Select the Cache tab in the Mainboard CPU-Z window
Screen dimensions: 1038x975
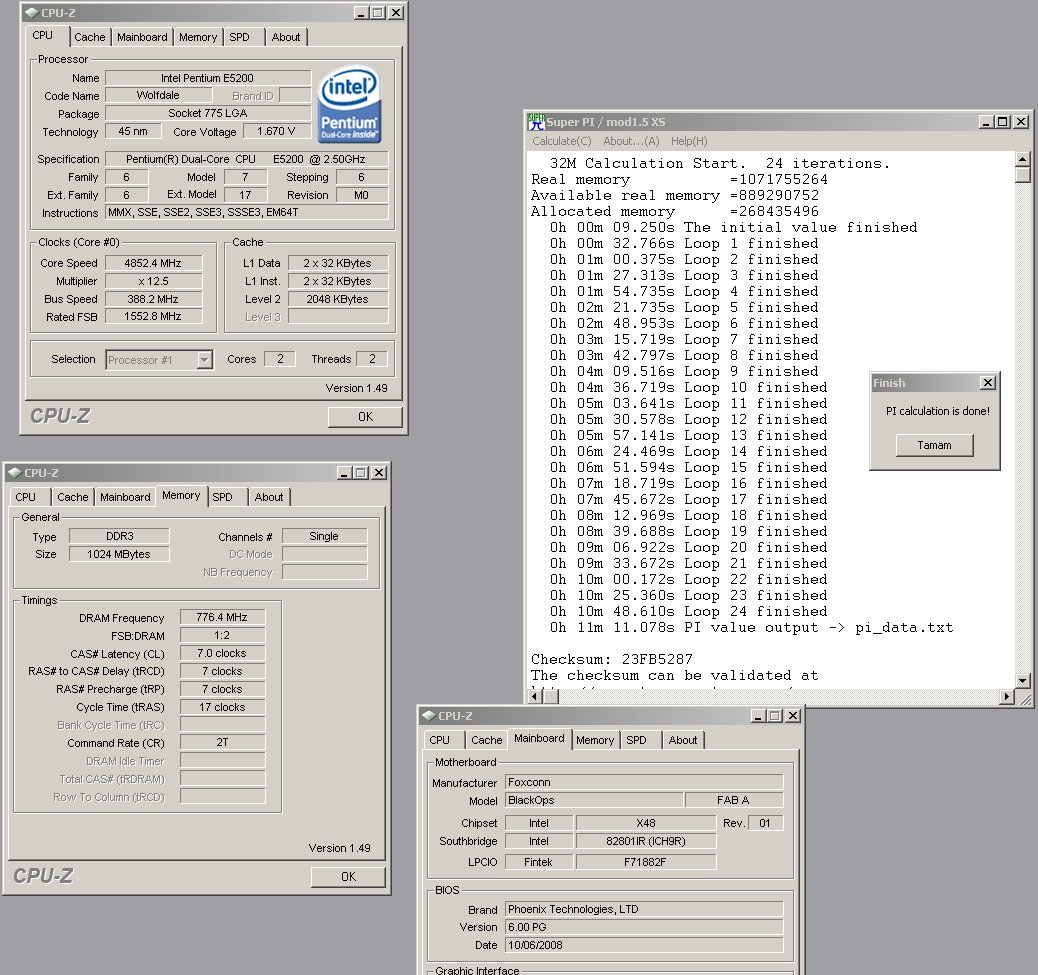pos(487,740)
